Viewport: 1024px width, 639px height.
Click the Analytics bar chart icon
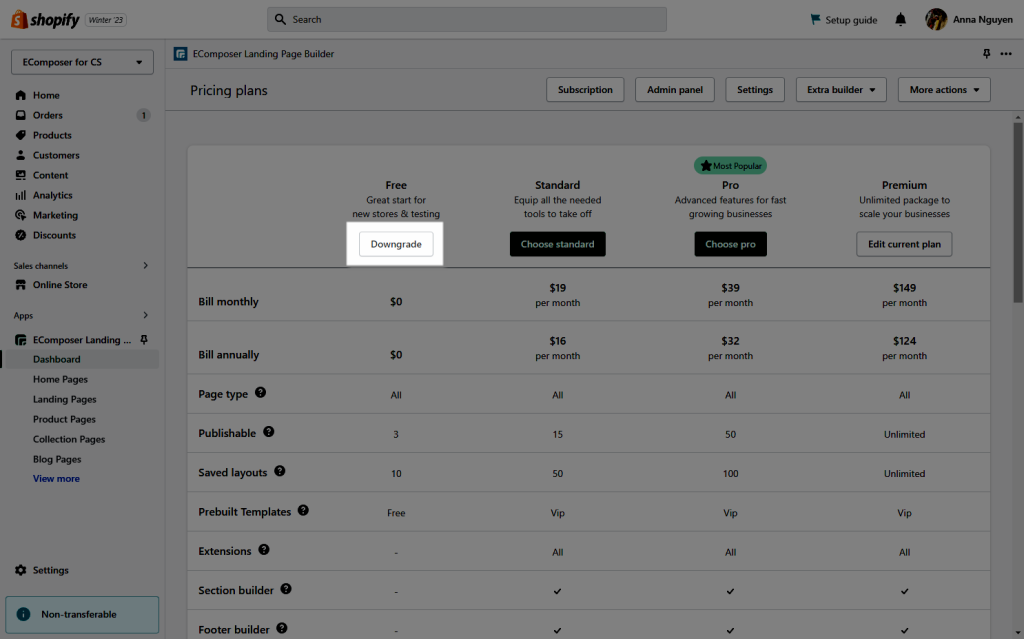pos(21,195)
